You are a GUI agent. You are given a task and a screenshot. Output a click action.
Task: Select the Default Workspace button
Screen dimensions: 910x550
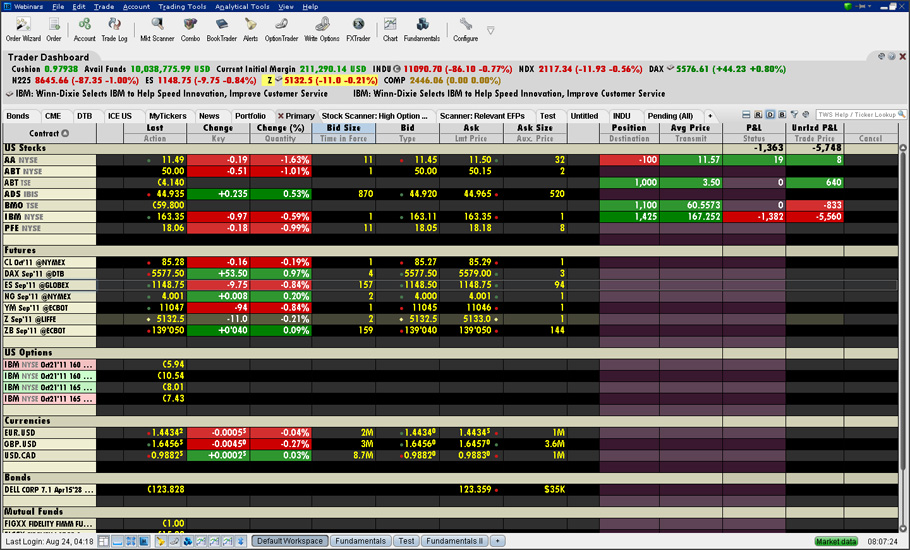(290, 541)
